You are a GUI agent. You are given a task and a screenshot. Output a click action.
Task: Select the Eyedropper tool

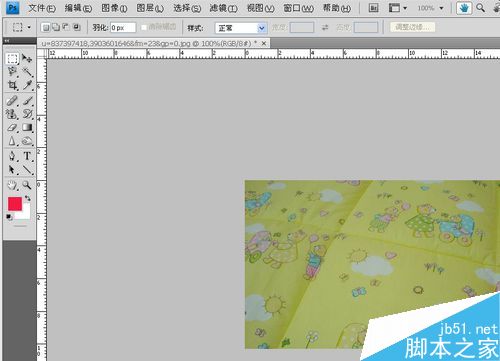[x=27, y=85]
